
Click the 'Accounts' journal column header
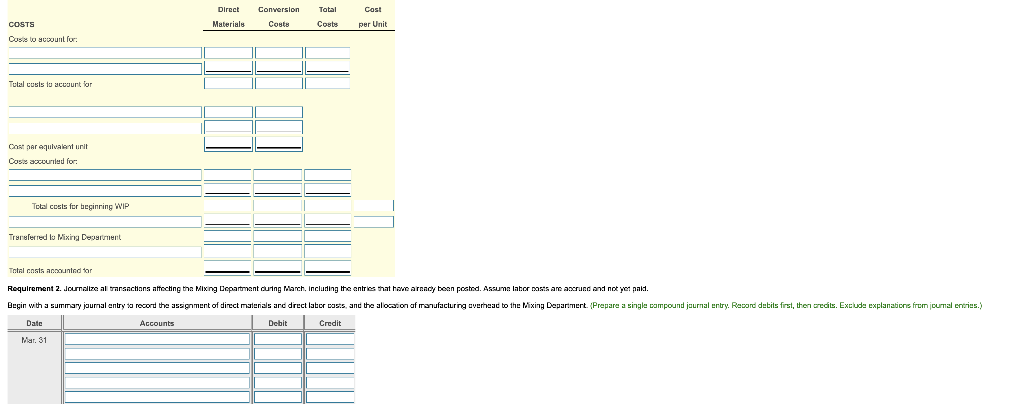(157, 323)
